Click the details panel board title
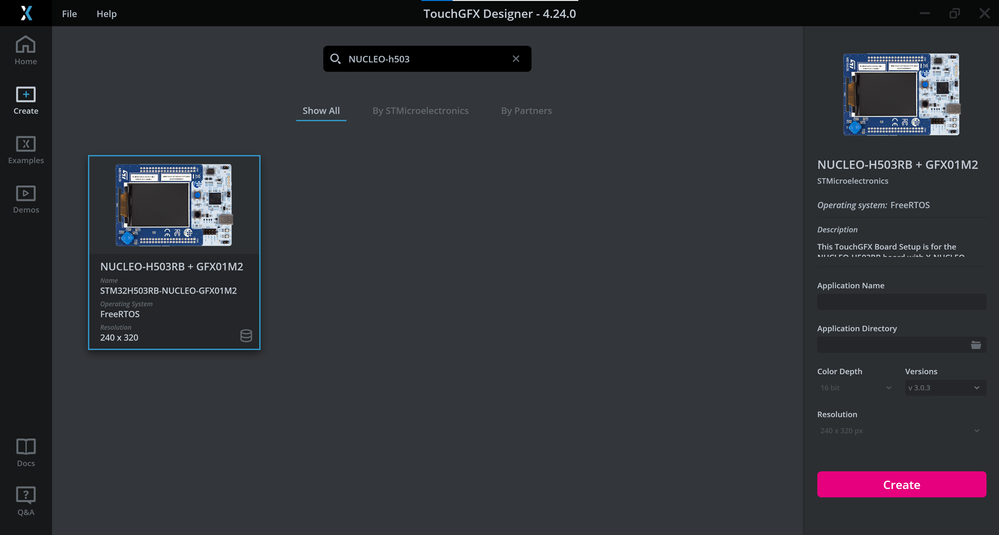 pos(898,164)
